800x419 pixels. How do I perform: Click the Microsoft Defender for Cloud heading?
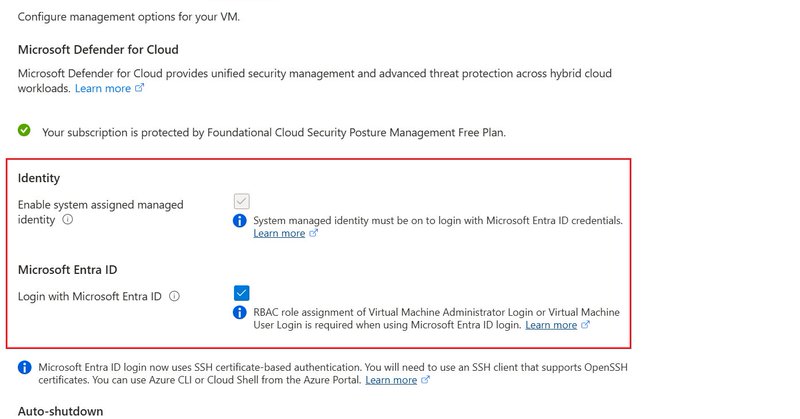pyautogui.click(x=98, y=50)
